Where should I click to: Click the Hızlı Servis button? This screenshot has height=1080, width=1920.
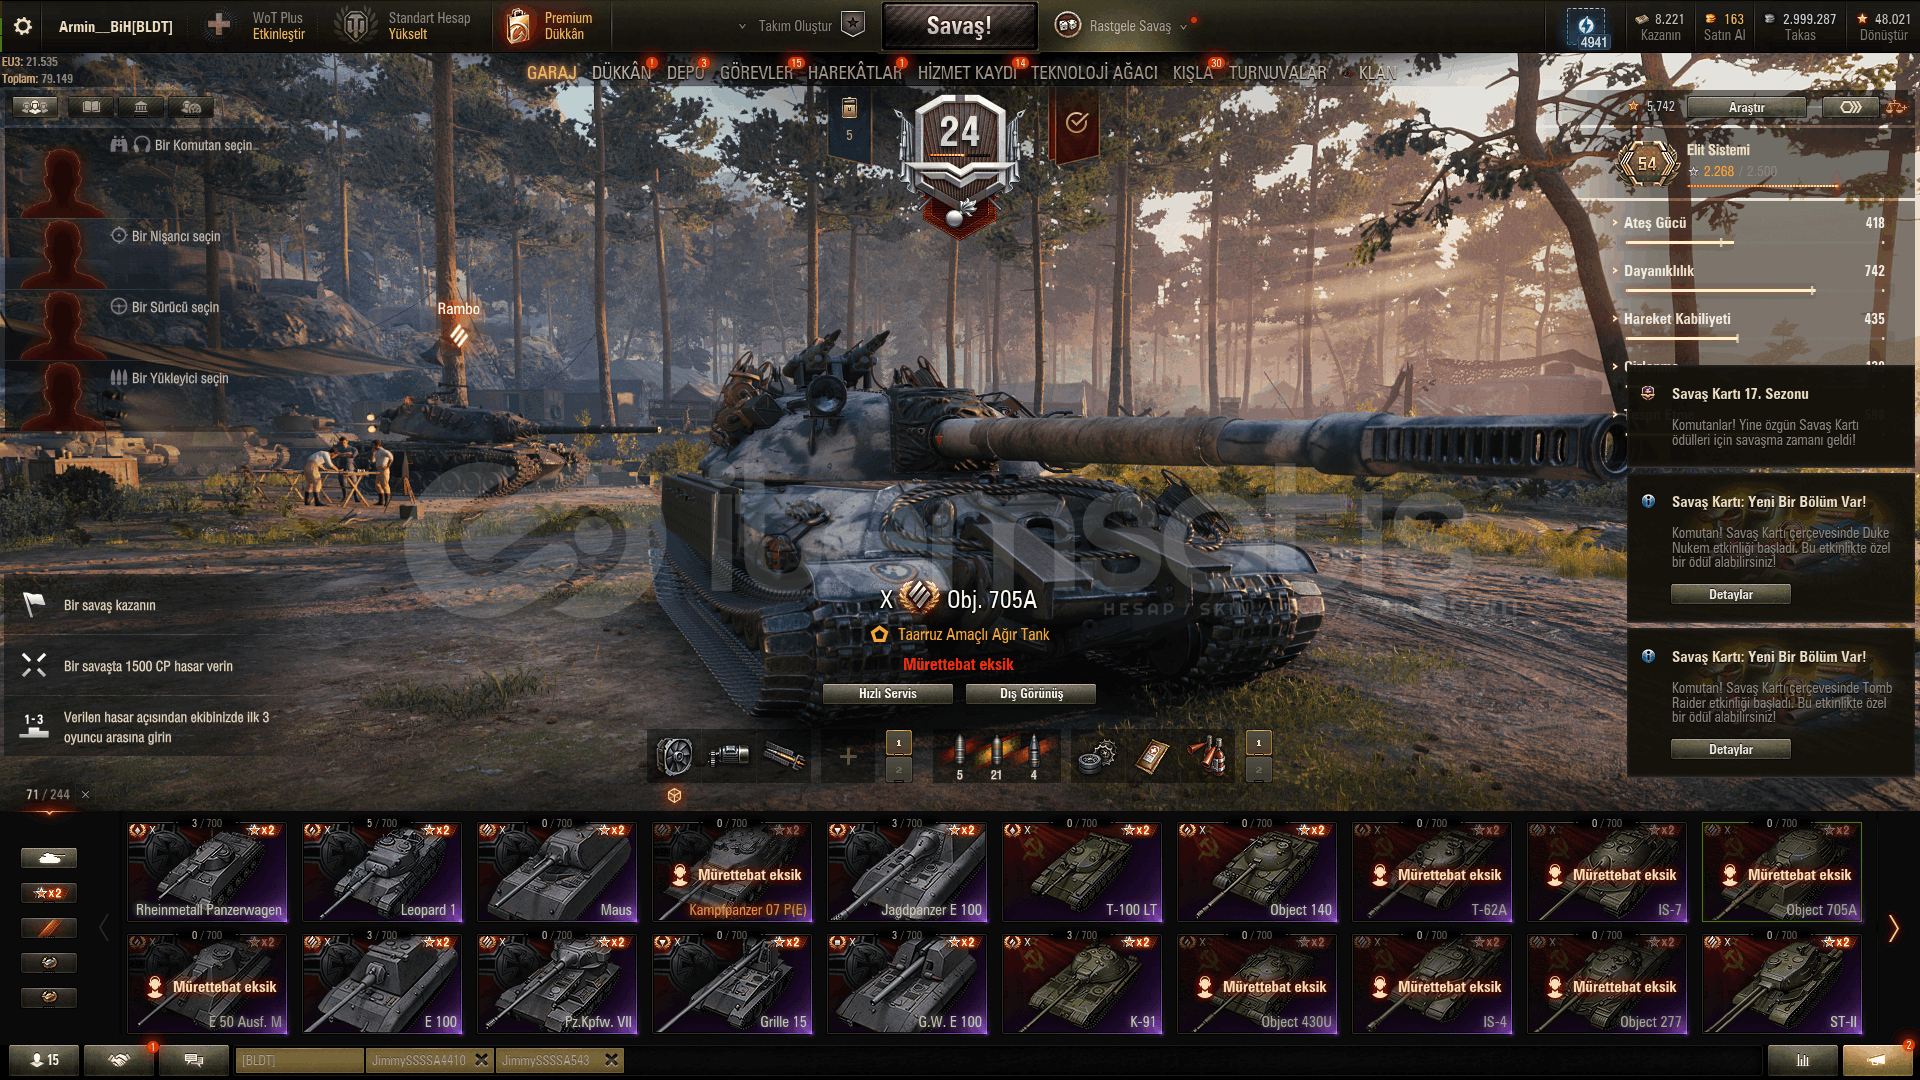tap(887, 694)
